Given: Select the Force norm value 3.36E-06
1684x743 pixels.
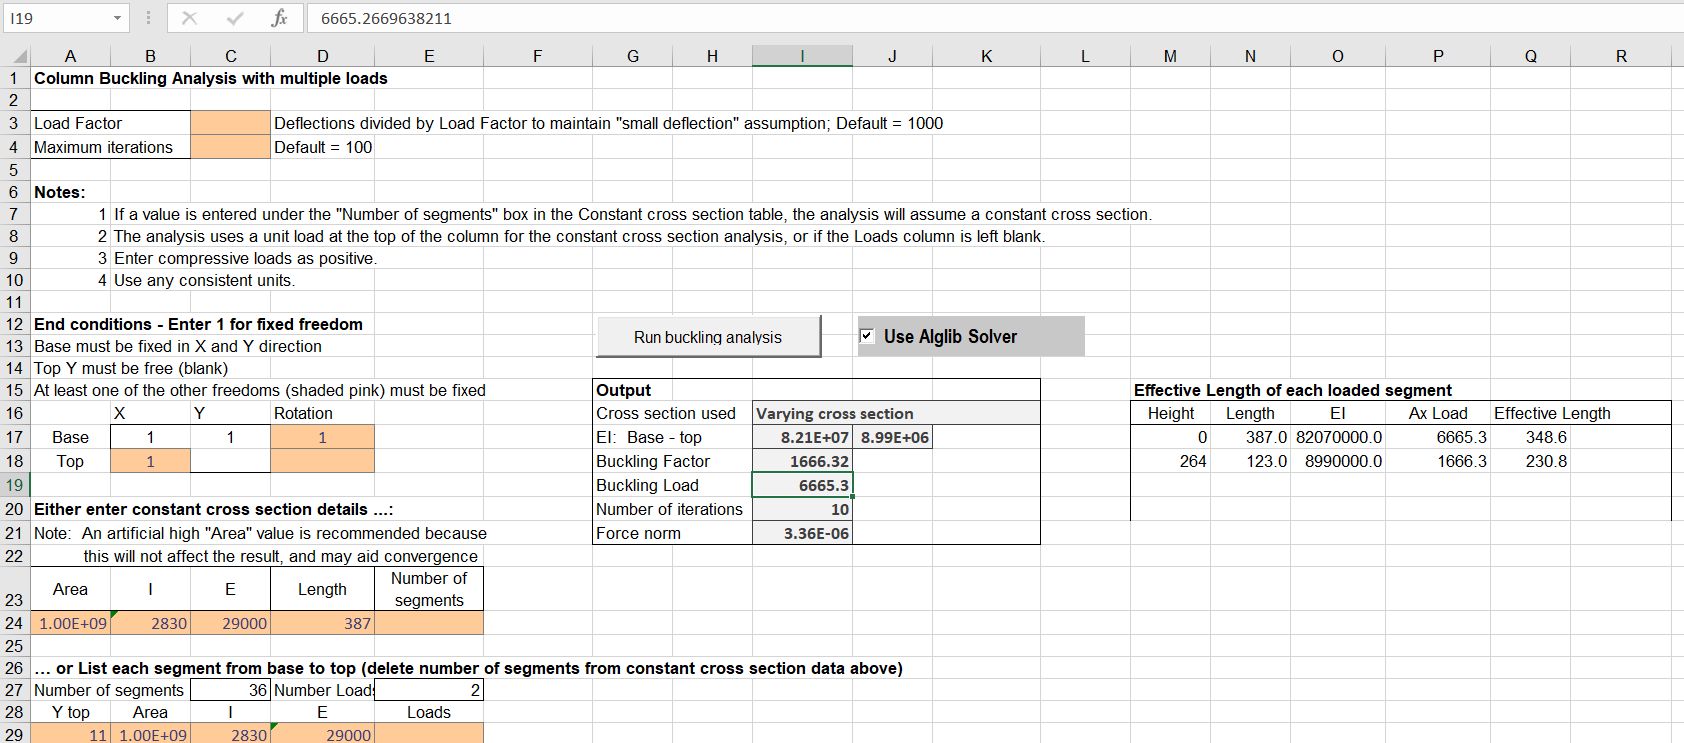Looking at the screenshot, I should 802,533.
